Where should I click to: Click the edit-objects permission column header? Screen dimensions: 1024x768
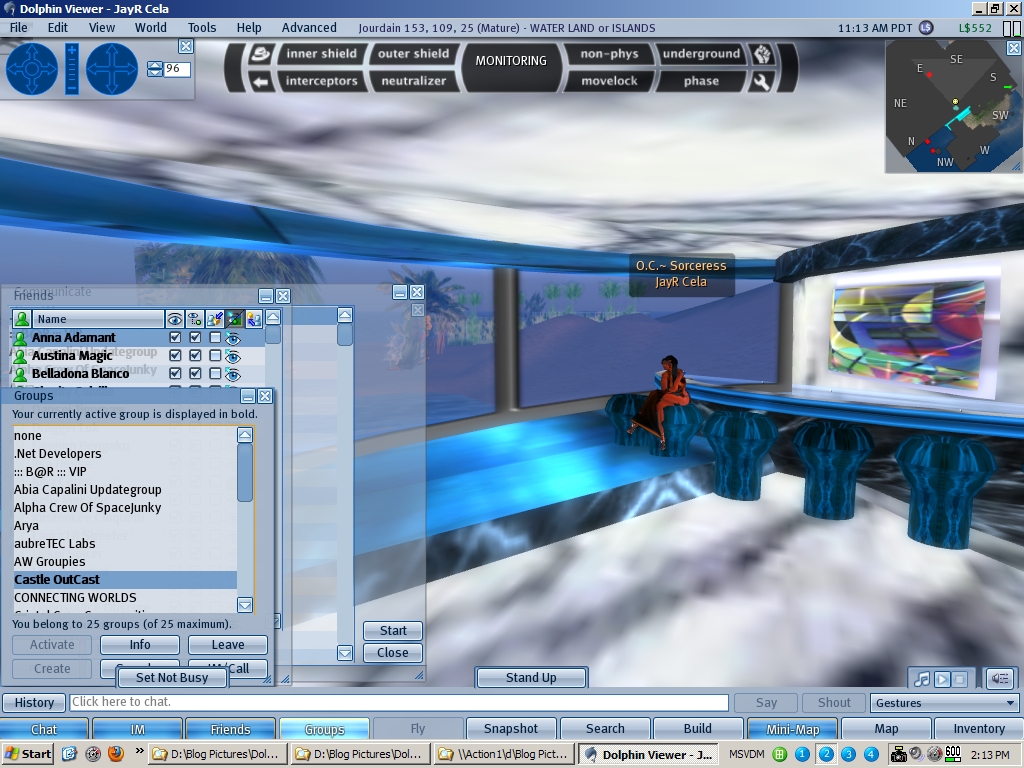click(214, 319)
